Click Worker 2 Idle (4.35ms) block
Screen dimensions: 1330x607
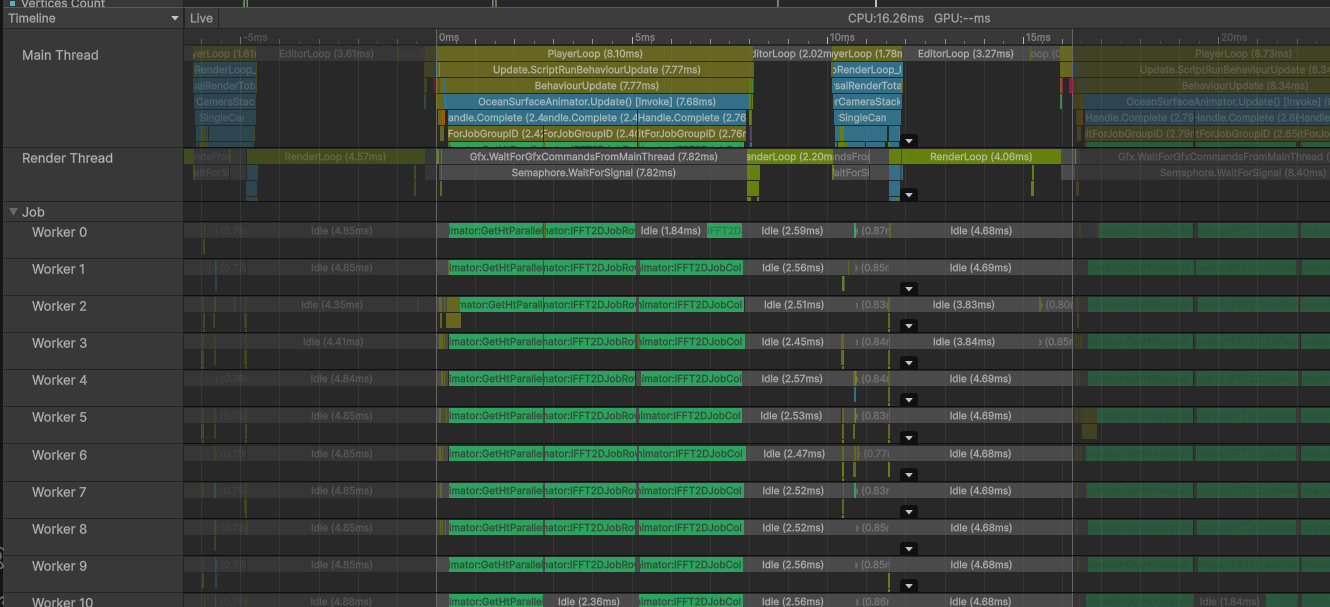[332, 305]
